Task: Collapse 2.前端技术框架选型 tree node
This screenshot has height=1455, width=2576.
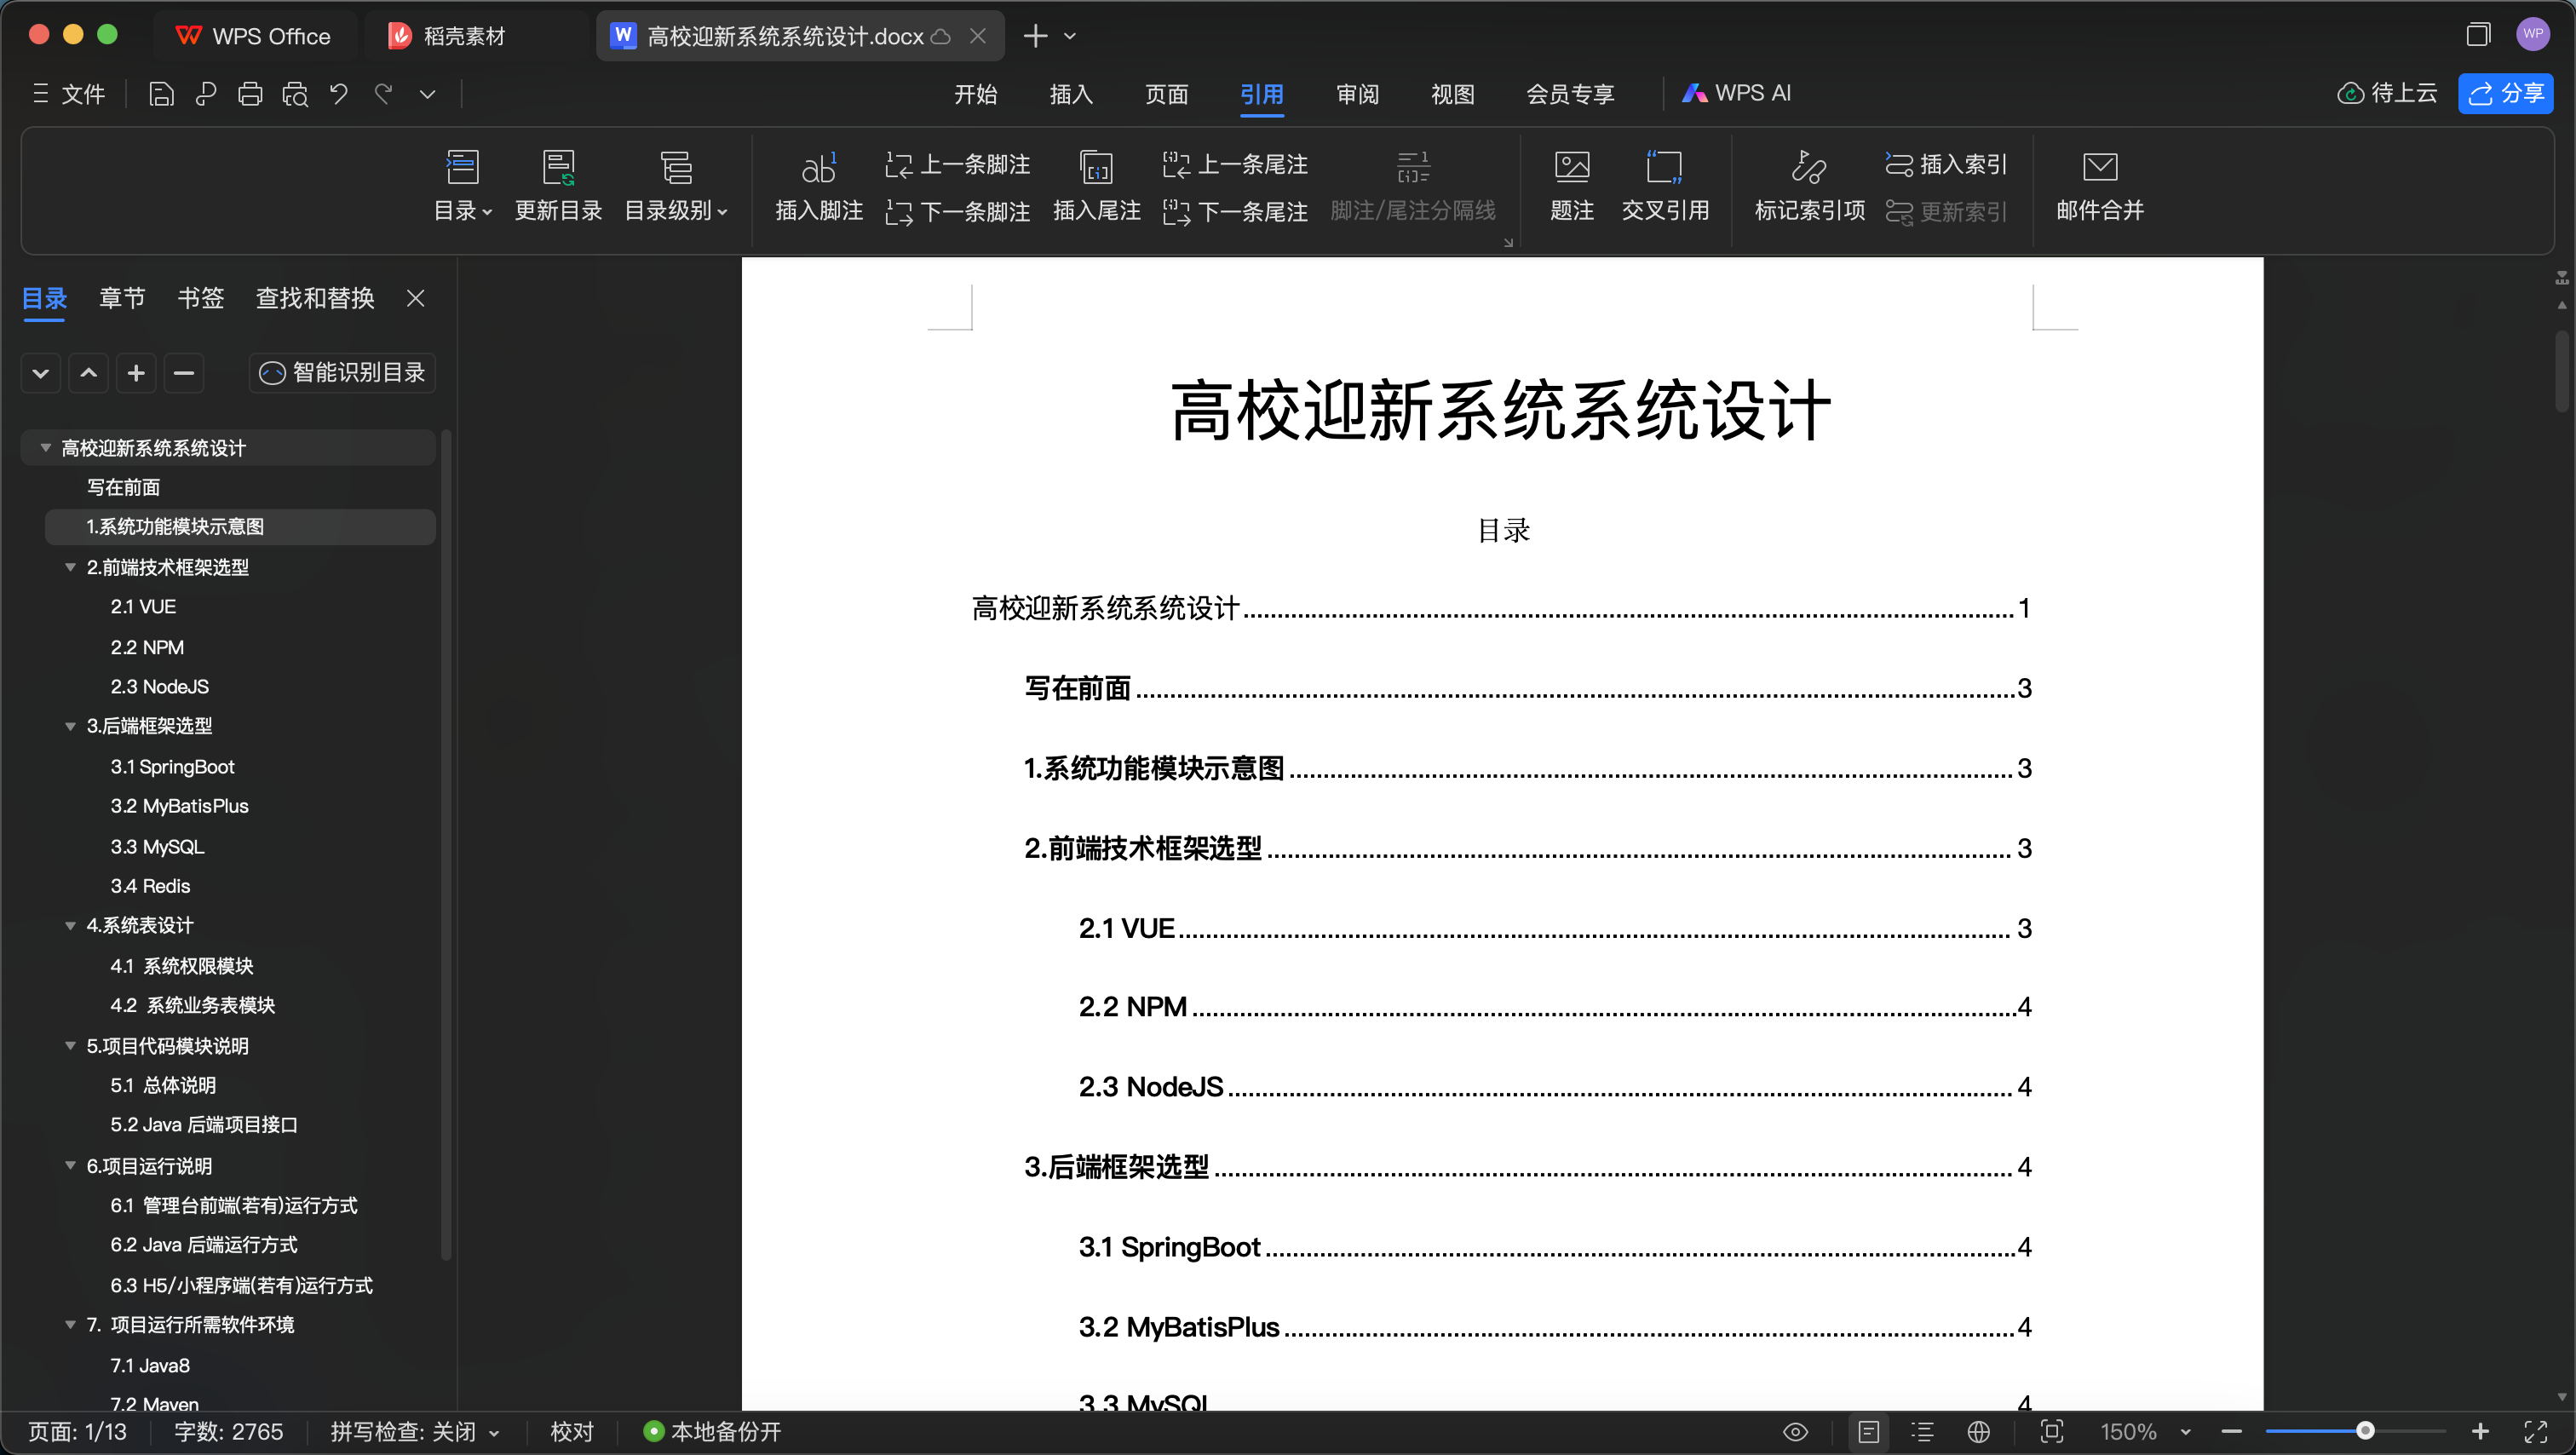Action: pos(70,567)
